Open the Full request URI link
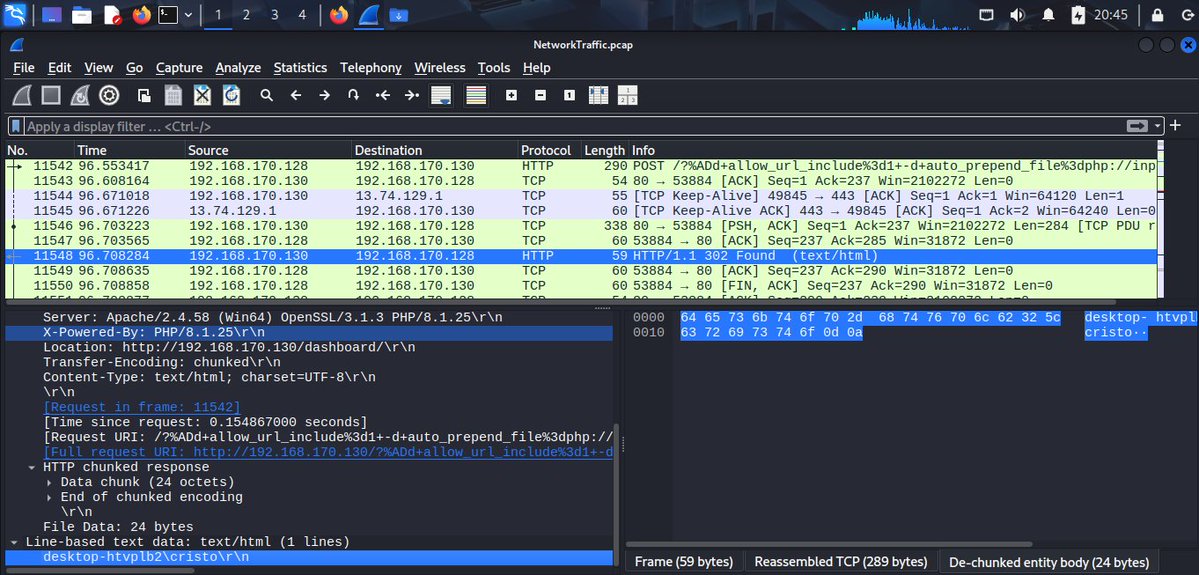The height and width of the screenshot is (575, 1199). tap(328, 452)
